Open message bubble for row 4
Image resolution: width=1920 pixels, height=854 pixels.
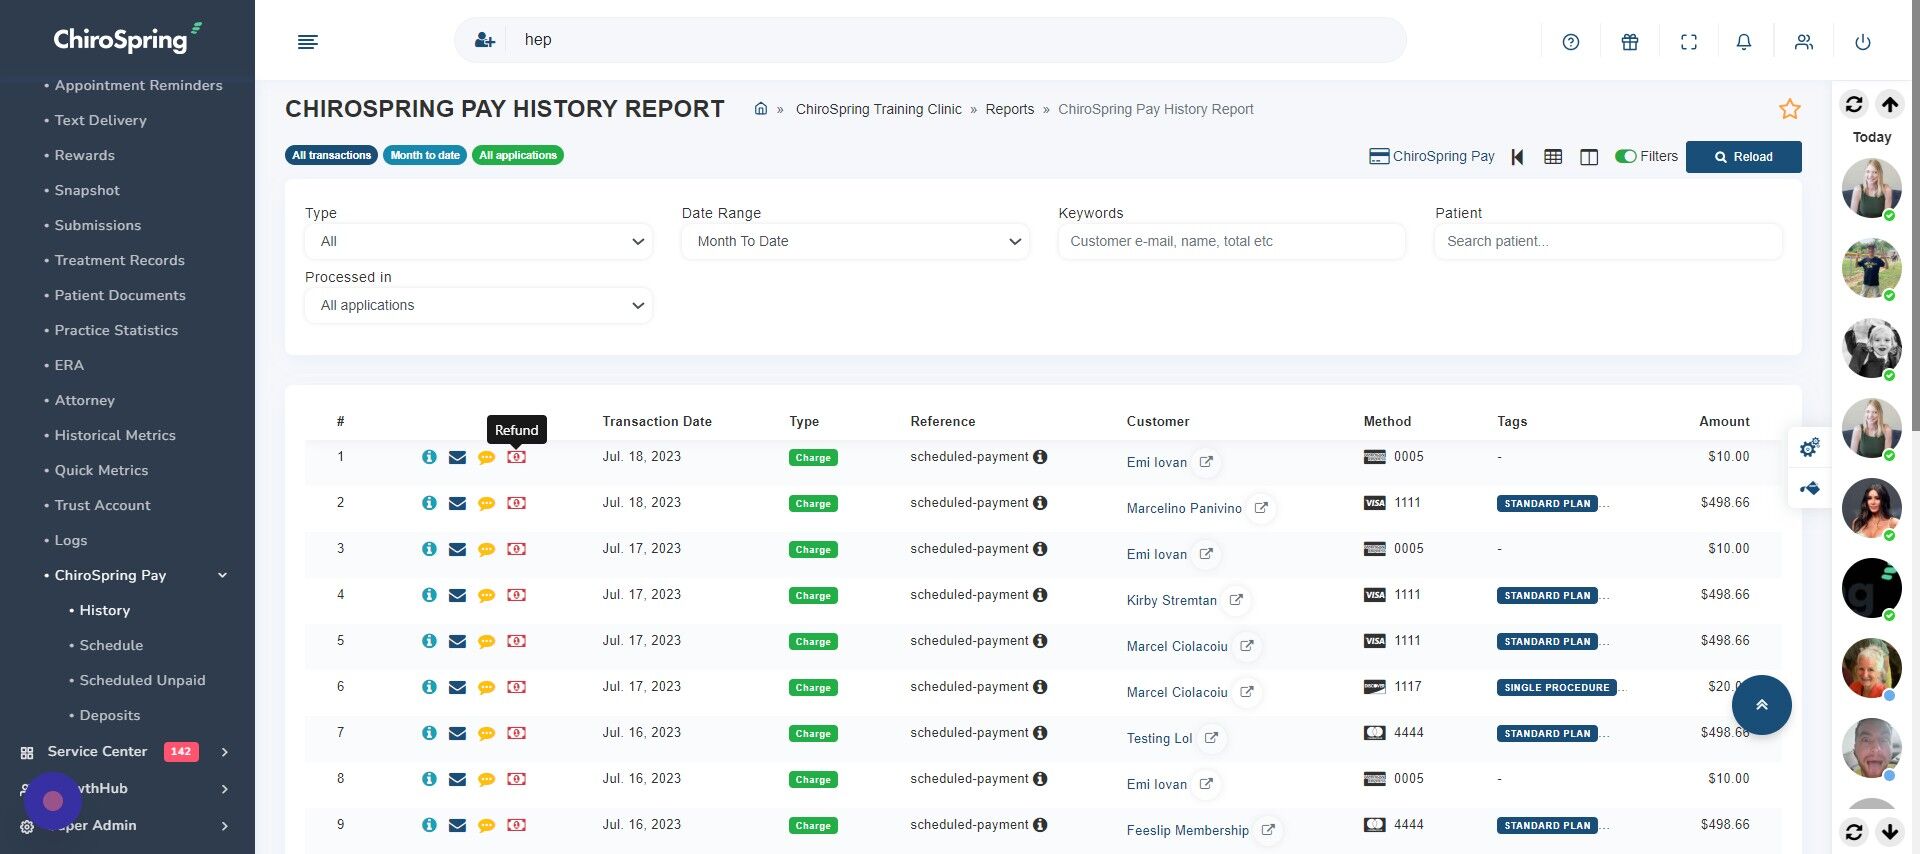pos(486,595)
